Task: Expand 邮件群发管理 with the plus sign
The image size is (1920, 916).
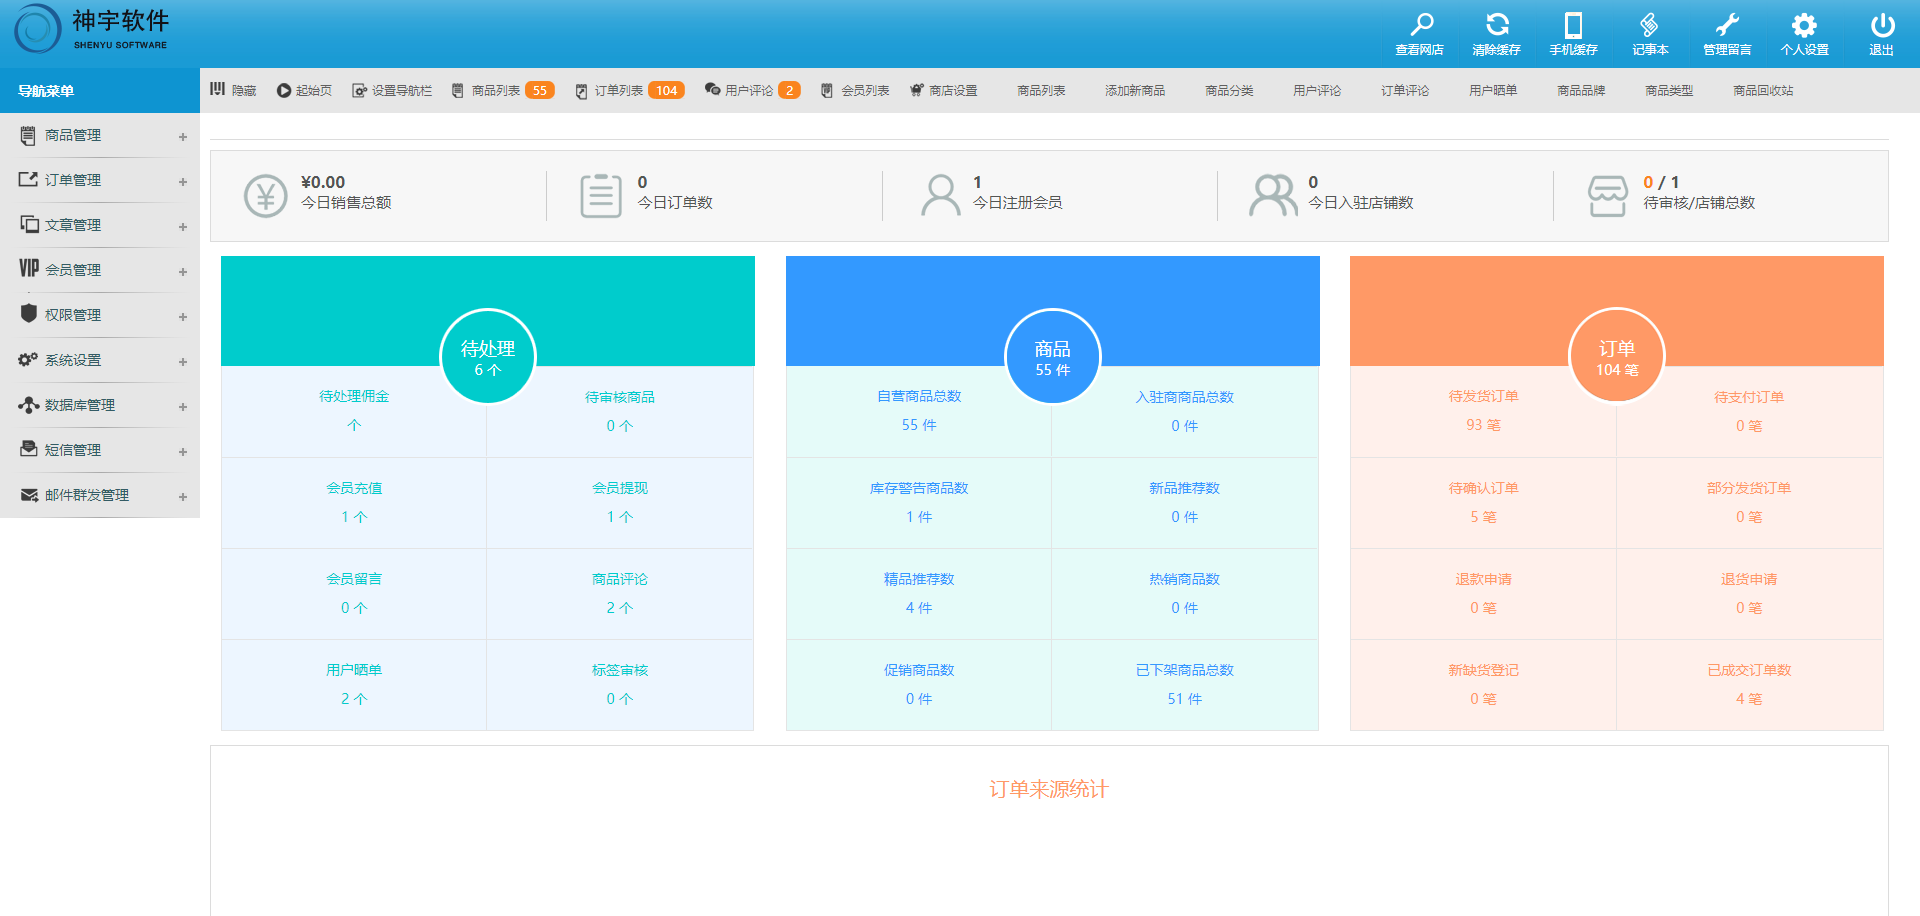Action: [x=183, y=497]
